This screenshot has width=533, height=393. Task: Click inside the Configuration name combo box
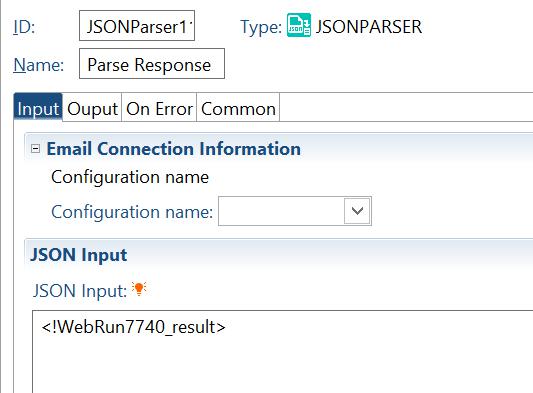(281, 211)
